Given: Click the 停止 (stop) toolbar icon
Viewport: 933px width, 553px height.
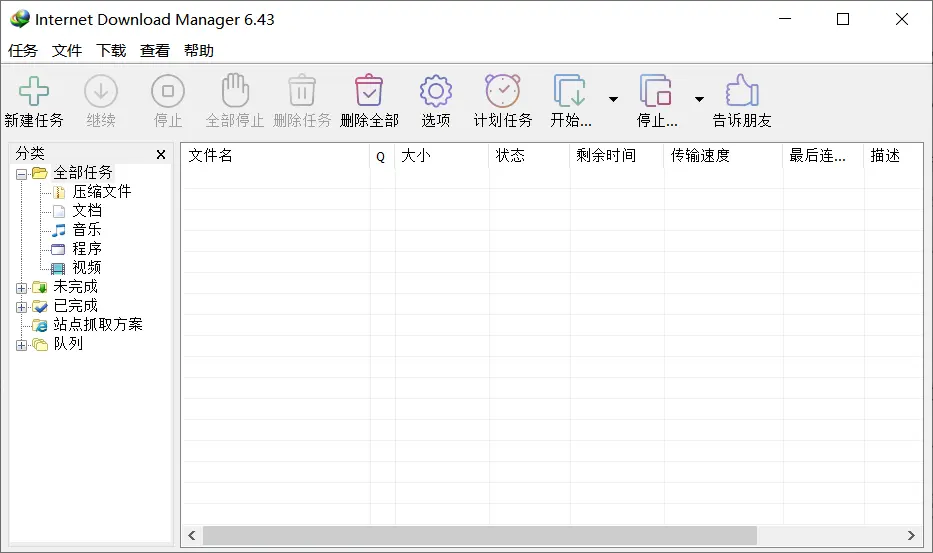Looking at the screenshot, I should click(x=168, y=91).
